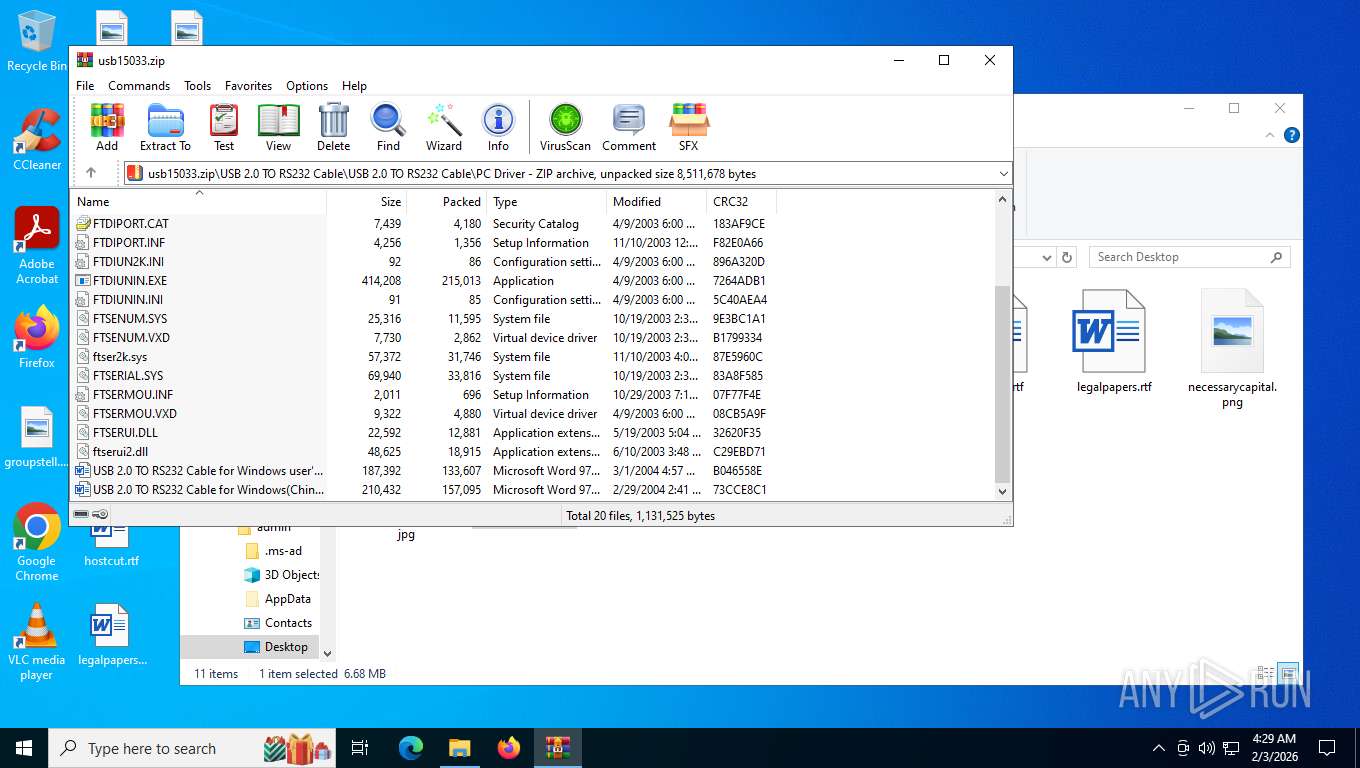This screenshot has height=768, width=1360.
Task: Click the key icon in status bar
Action: (x=100, y=514)
